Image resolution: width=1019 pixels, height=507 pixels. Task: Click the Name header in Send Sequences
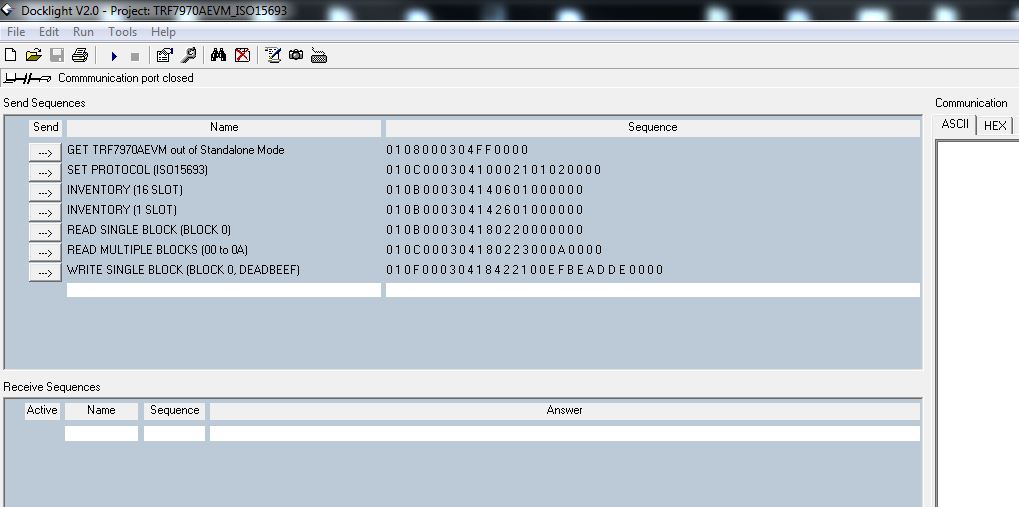coord(224,127)
